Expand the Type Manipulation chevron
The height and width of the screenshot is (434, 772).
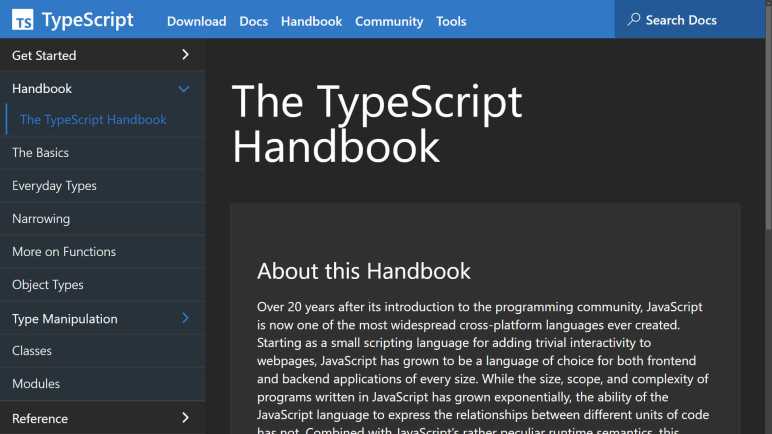click(x=185, y=319)
